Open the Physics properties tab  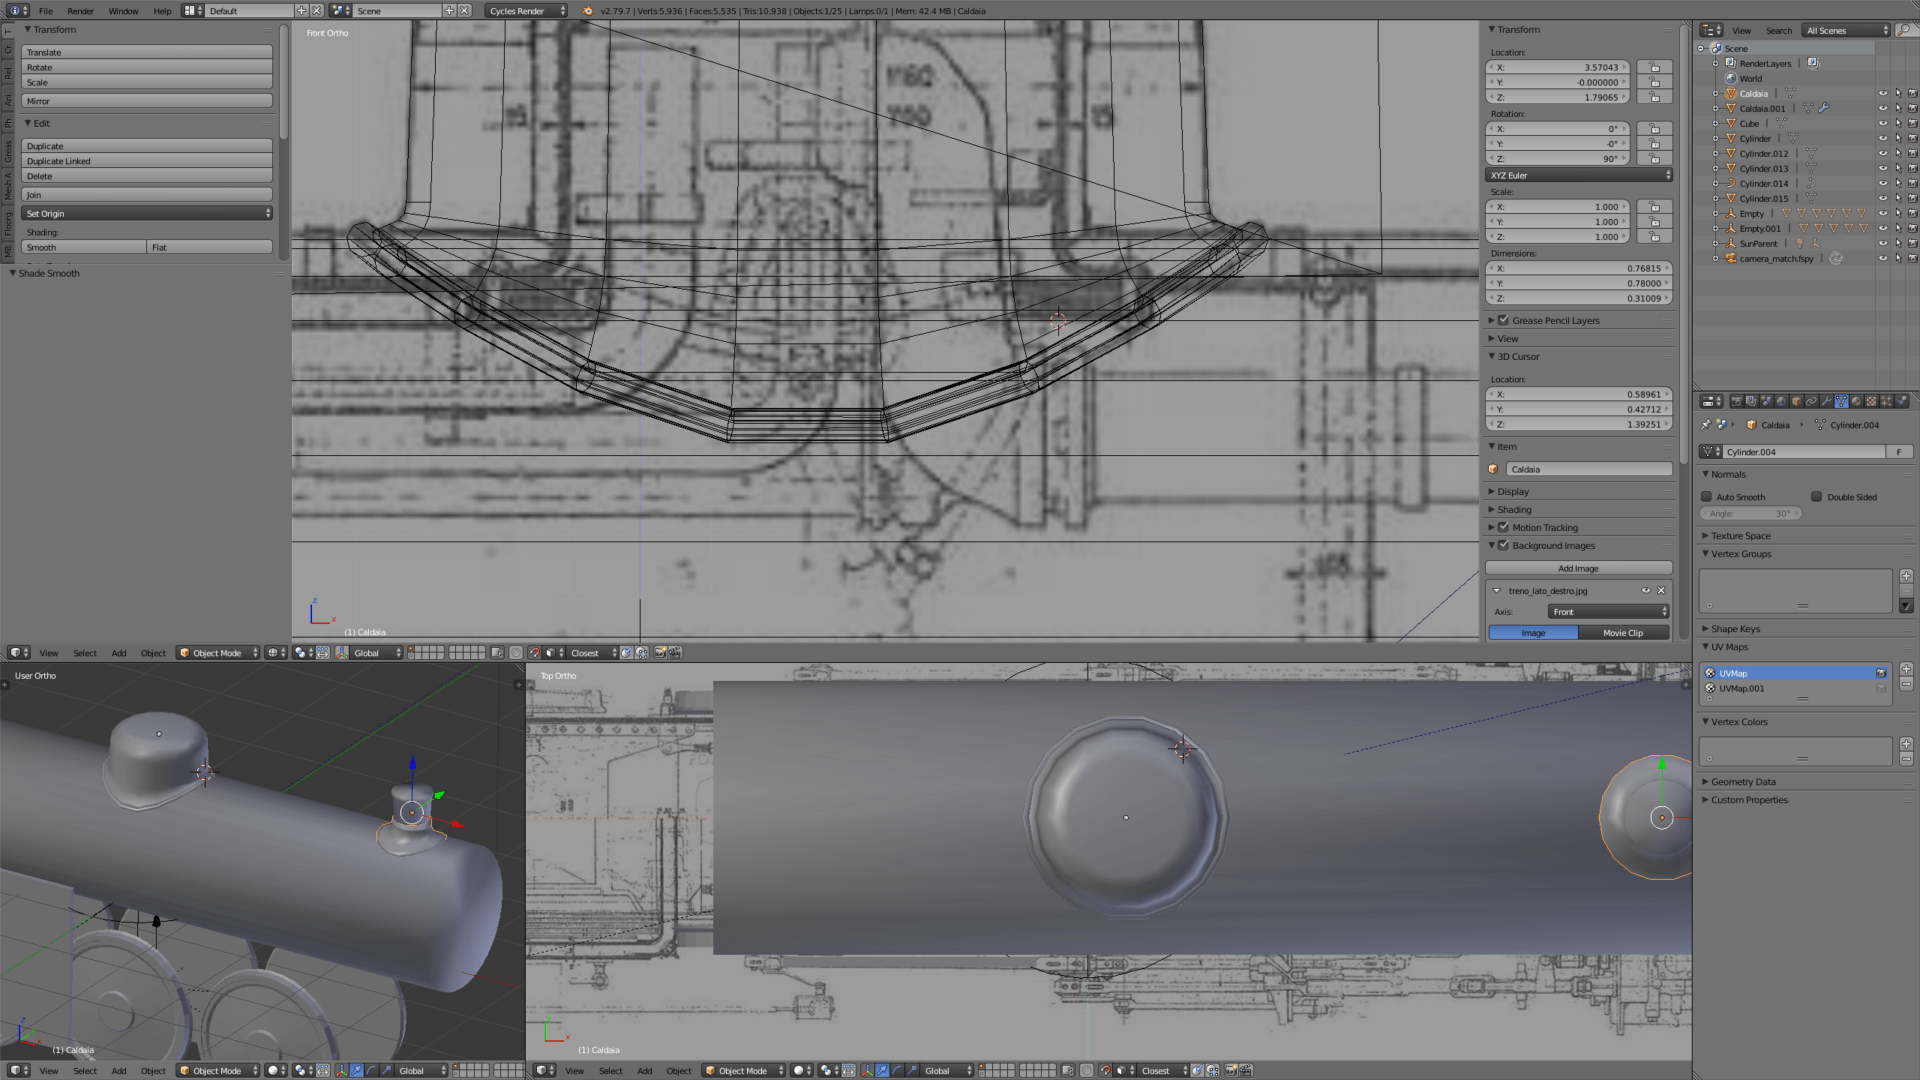point(1901,401)
